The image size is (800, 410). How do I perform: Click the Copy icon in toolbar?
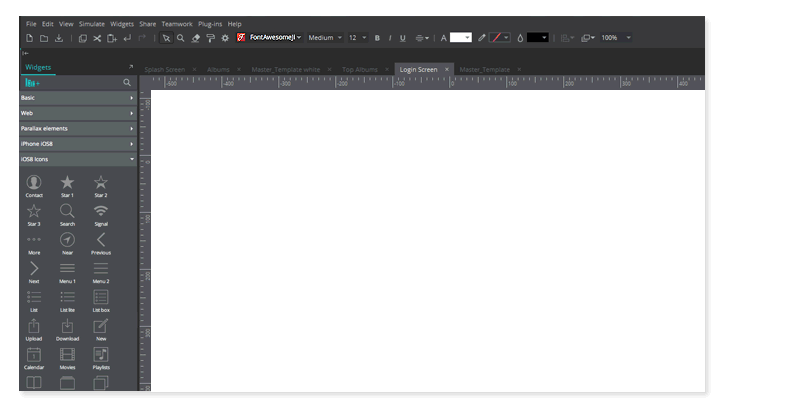[82, 38]
